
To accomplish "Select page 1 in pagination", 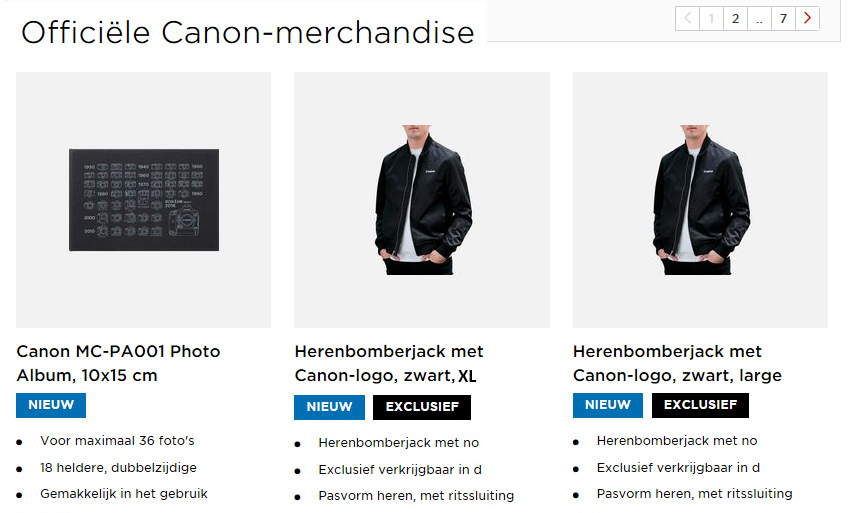I will [711, 18].
